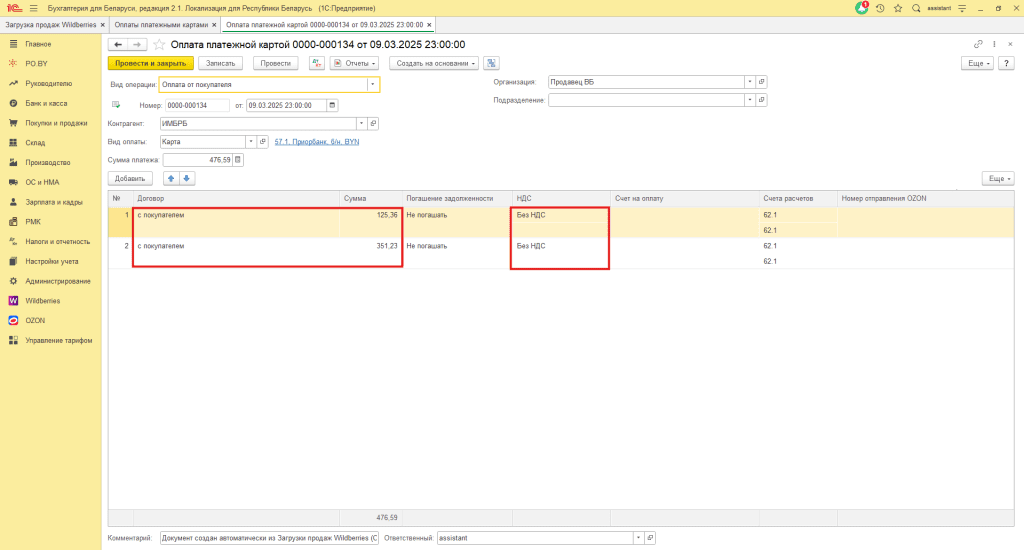Move row up with blue arrow
Viewport: 1024px width, 550px height.
(x=170, y=178)
